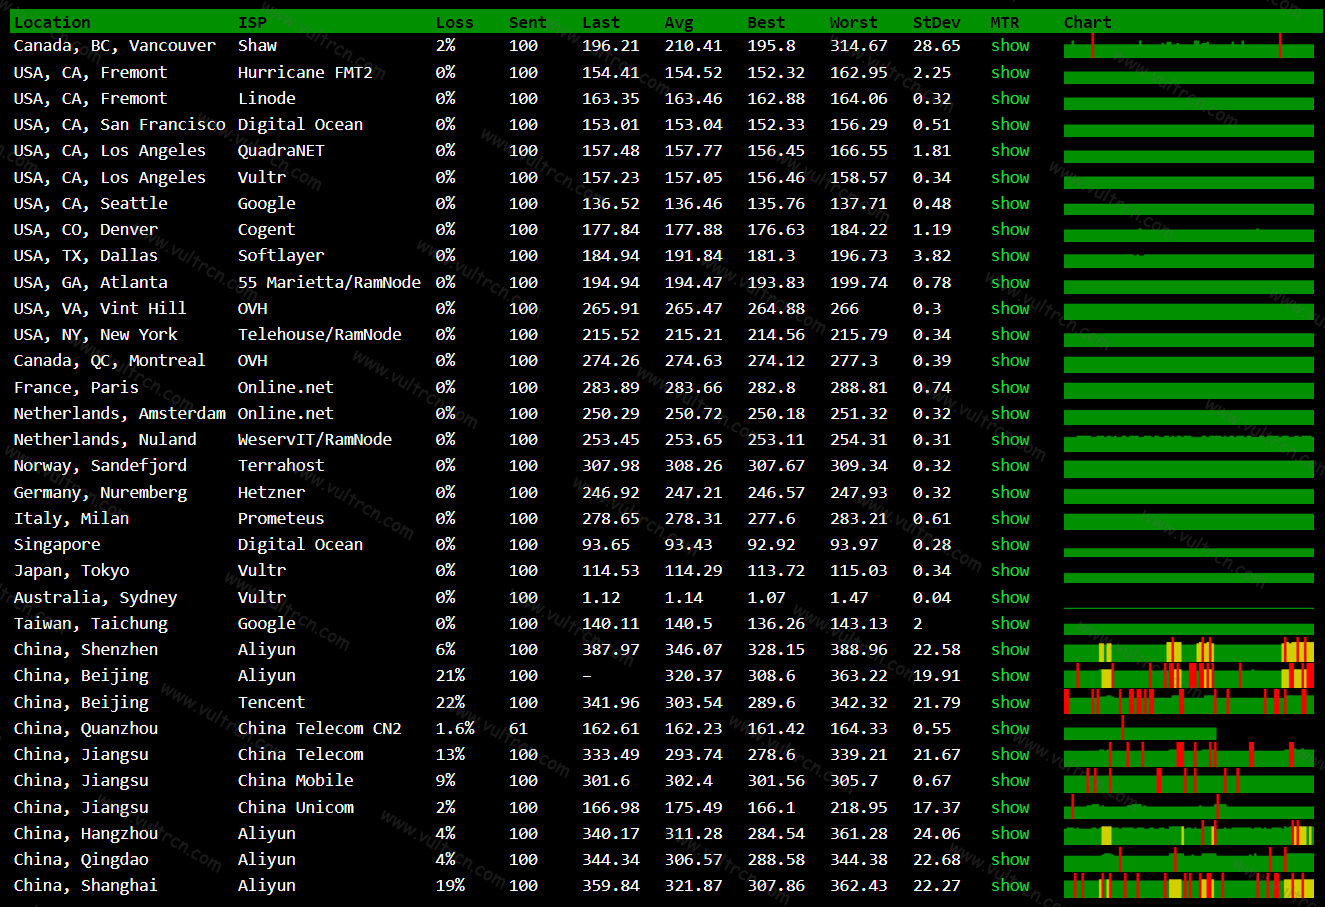Click show link for Beijing Tencent row

(1010, 702)
